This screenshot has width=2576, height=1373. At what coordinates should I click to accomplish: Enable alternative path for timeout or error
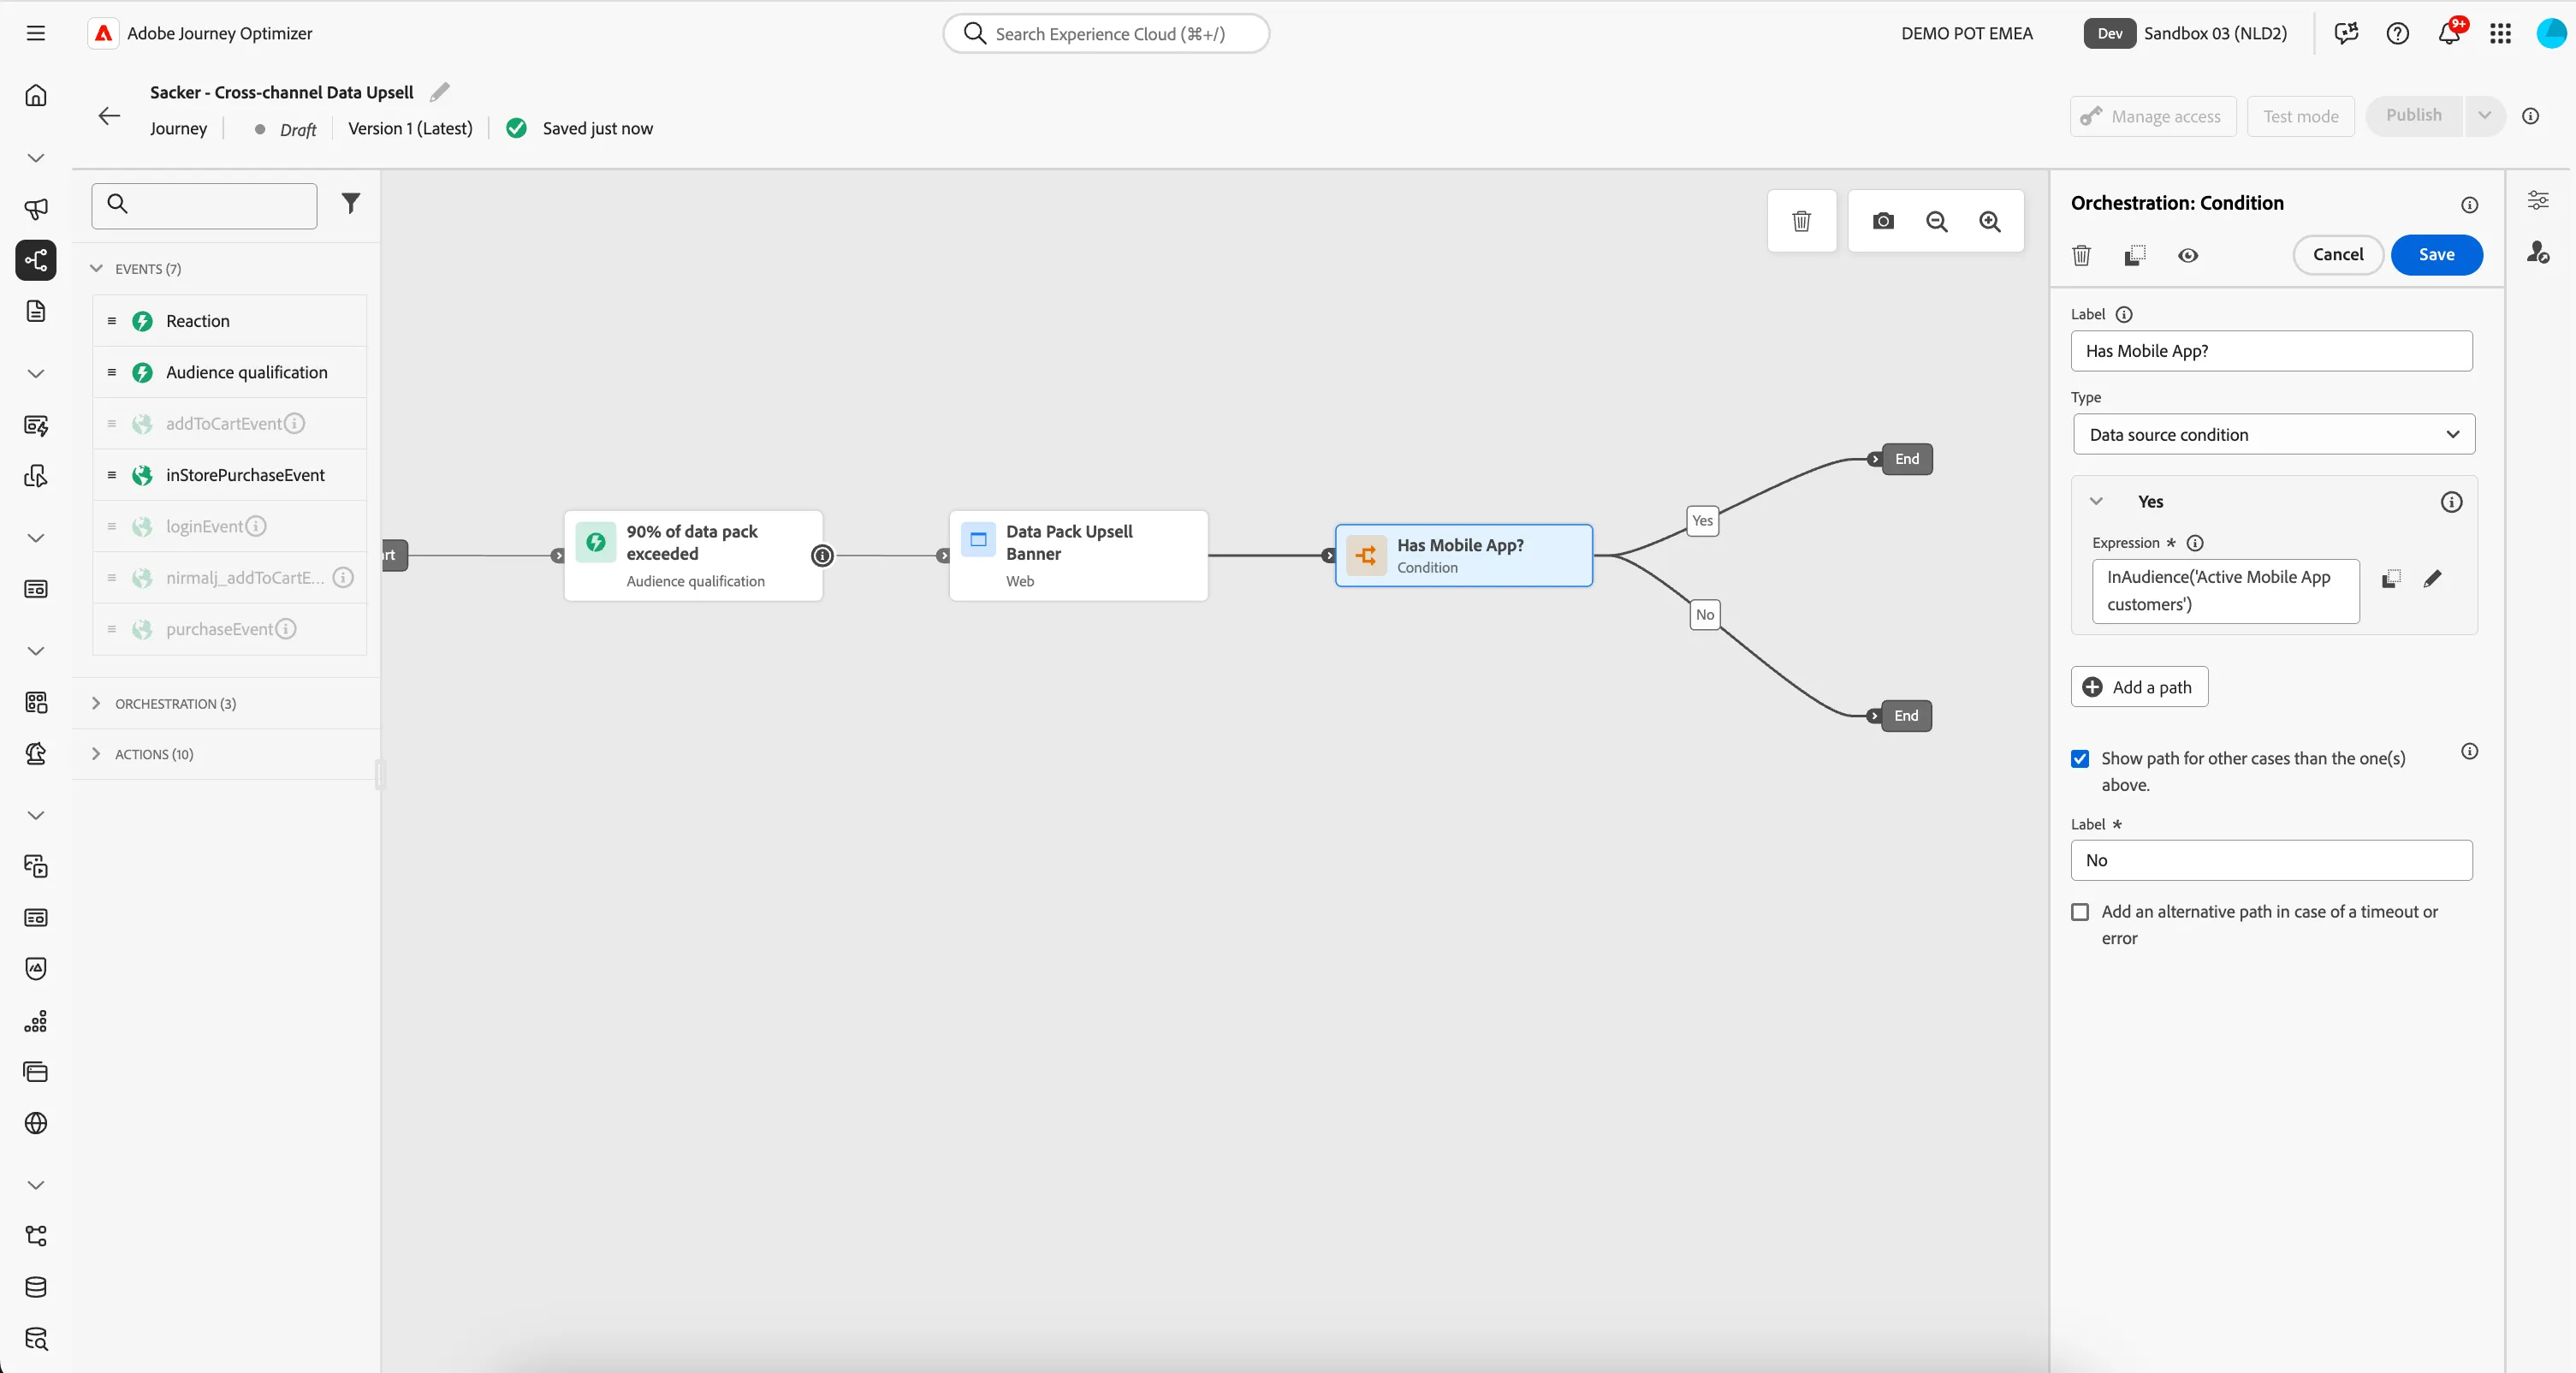pyautogui.click(x=2080, y=912)
